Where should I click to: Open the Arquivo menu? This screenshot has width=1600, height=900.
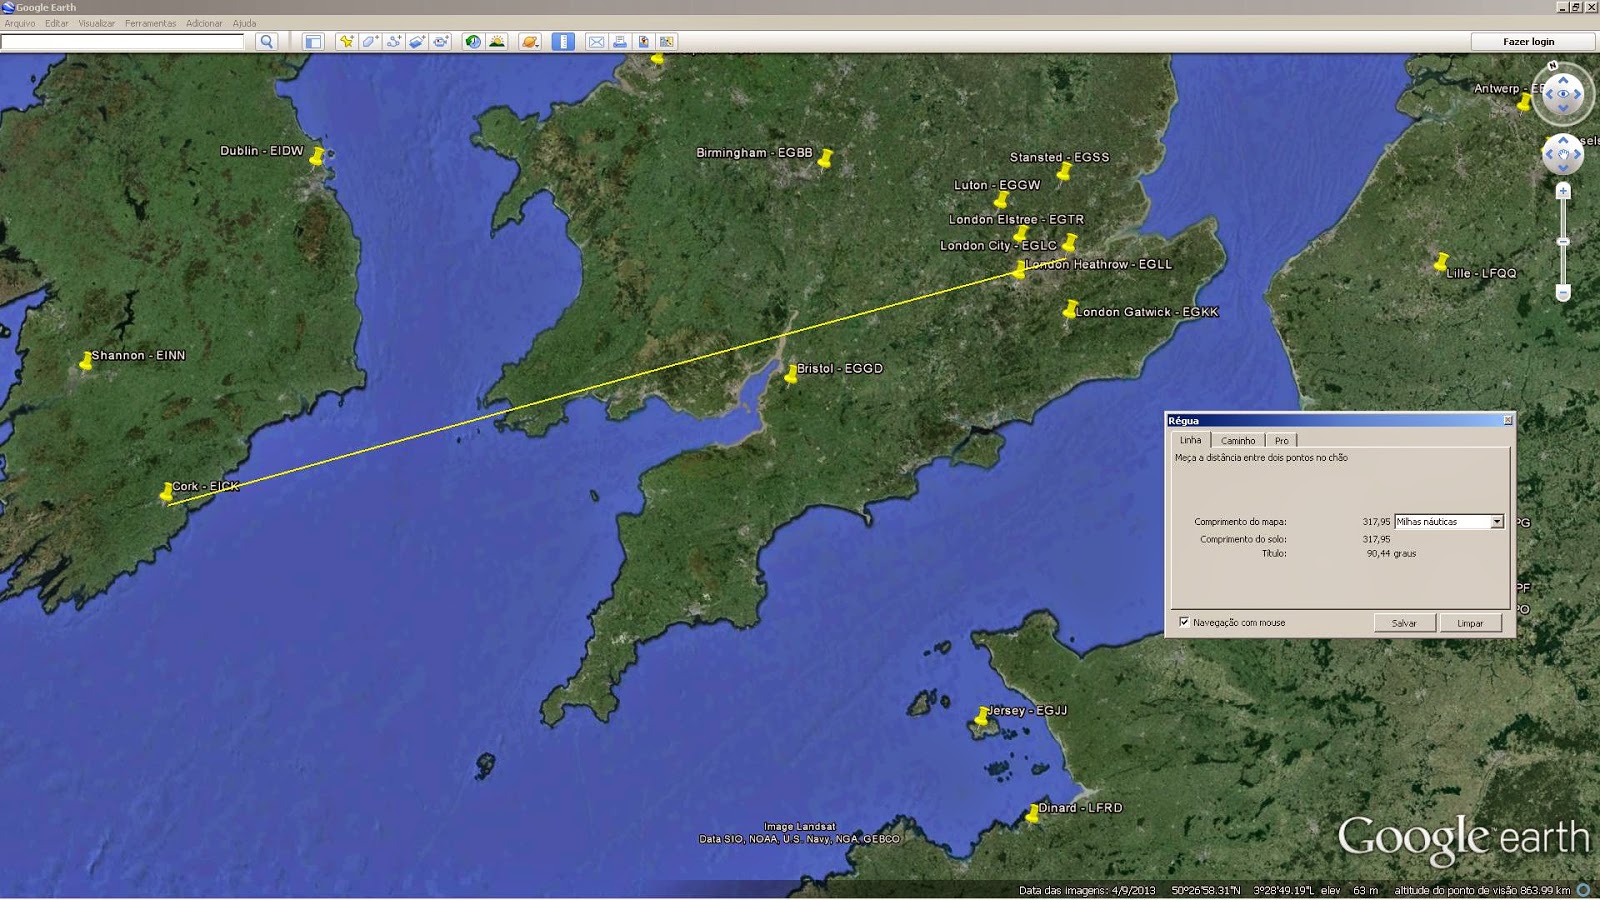[x=20, y=23]
